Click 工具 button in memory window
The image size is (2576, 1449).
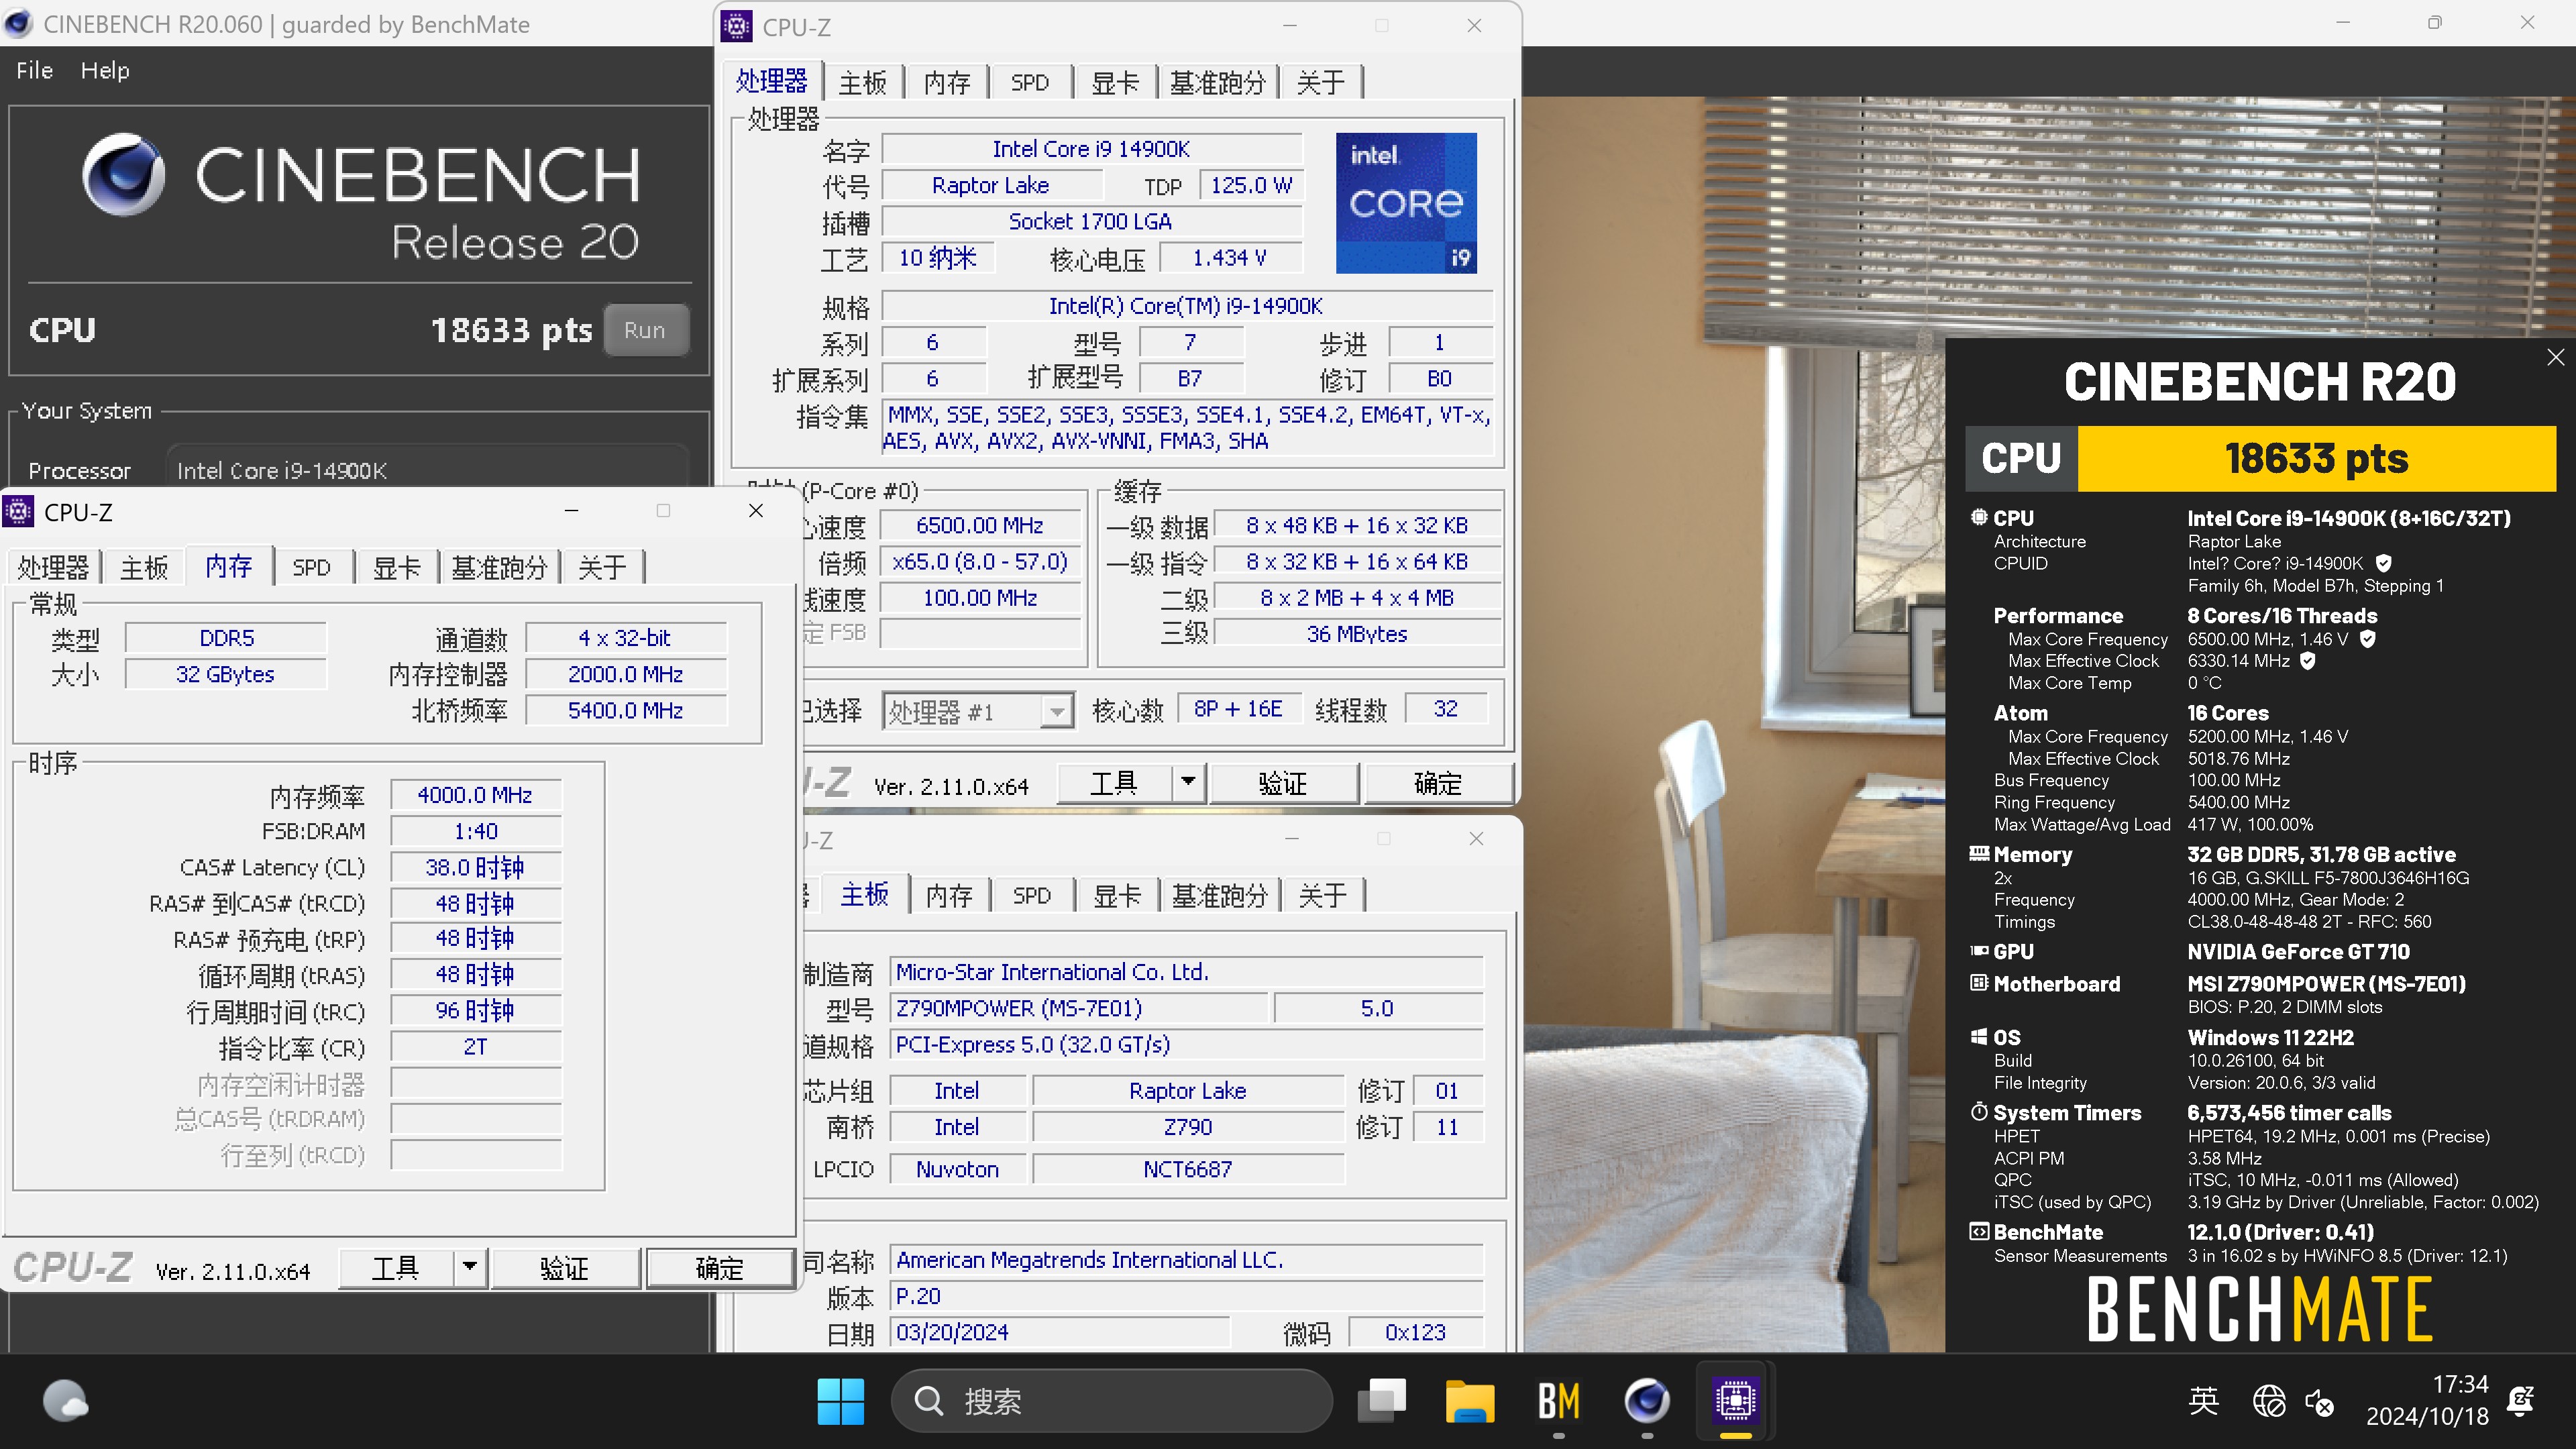click(396, 1267)
